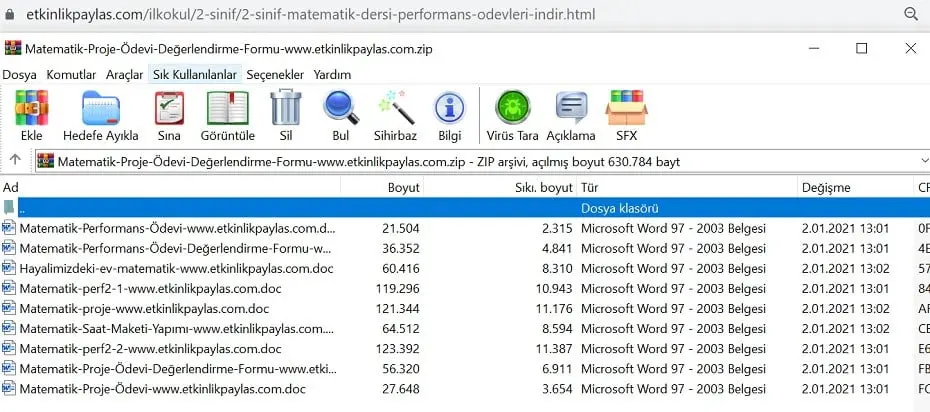Click the Sil trash can icon
The height and width of the screenshot is (412, 930).
(286, 107)
